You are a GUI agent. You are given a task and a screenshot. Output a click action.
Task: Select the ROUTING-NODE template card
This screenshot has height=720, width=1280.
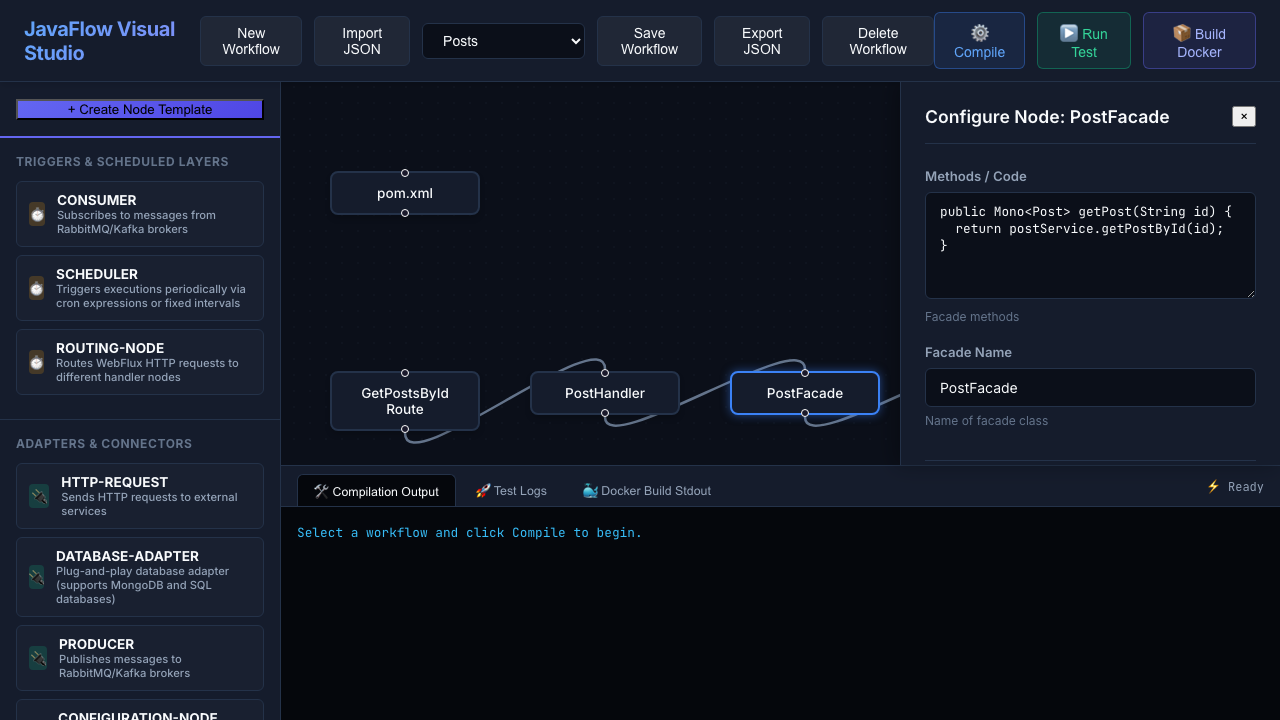pyautogui.click(x=140, y=362)
